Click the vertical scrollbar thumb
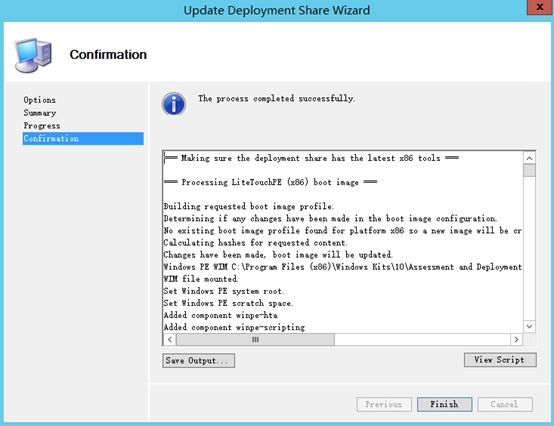554x426 pixels. 529,170
